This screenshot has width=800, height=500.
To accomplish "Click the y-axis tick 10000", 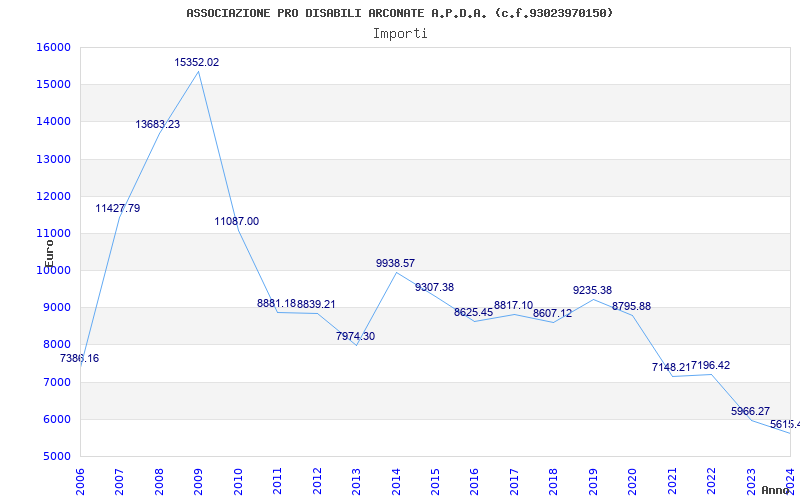I will (x=53, y=270).
